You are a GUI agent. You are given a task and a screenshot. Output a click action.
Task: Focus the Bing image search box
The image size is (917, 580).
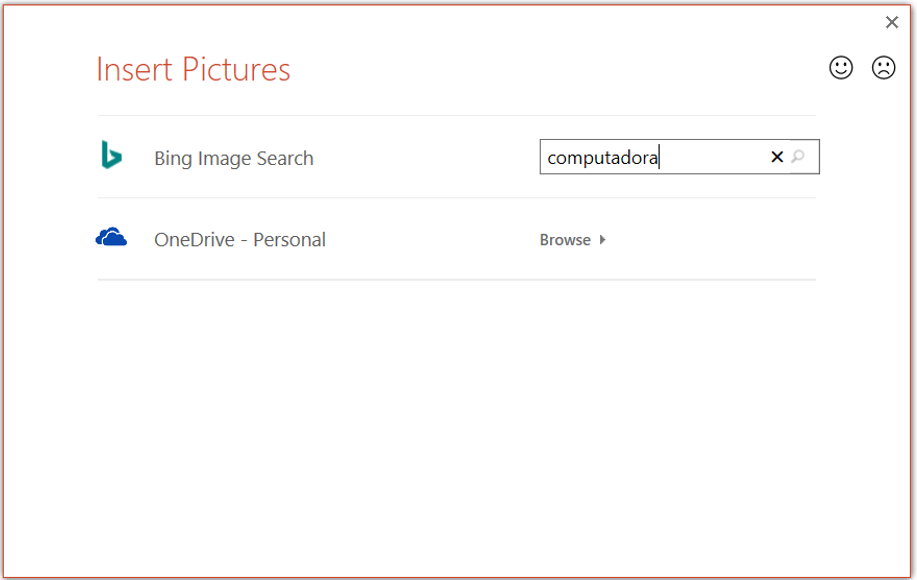pos(680,157)
